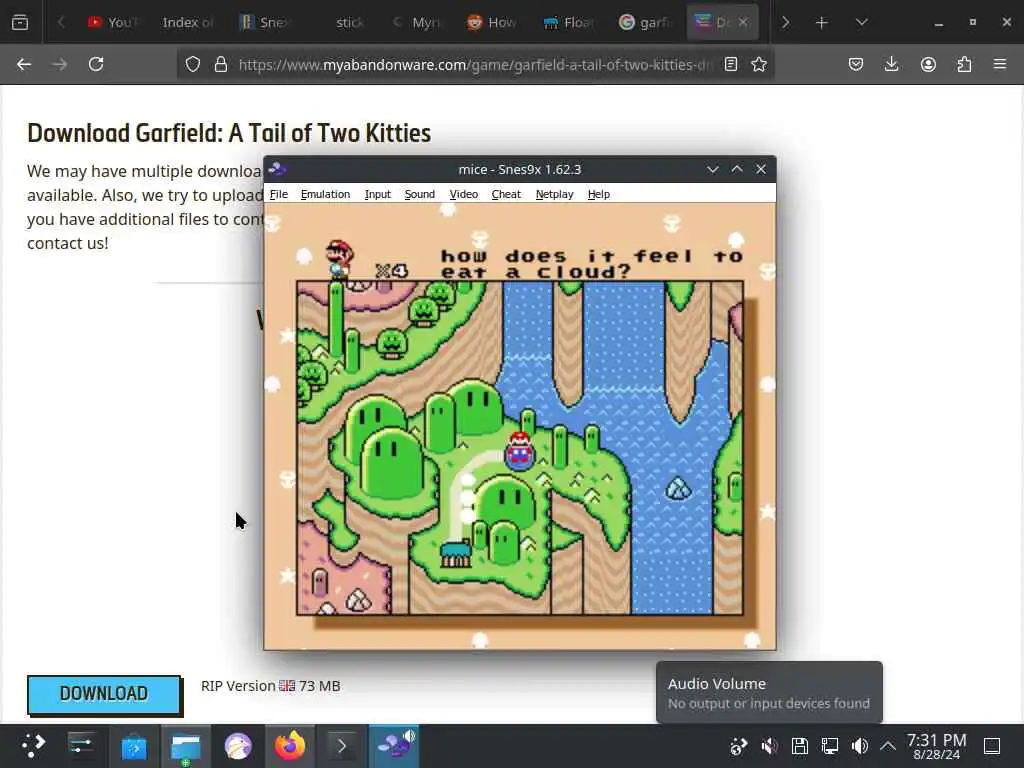1024x768 pixels.
Task: Click the URL address bar field
Action: [x=475, y=64]
